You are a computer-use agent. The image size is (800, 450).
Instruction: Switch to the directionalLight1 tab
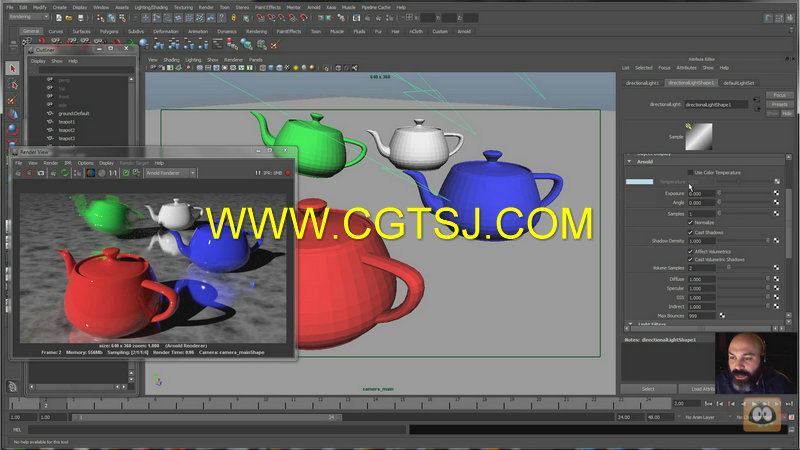[x=642, y=83]
